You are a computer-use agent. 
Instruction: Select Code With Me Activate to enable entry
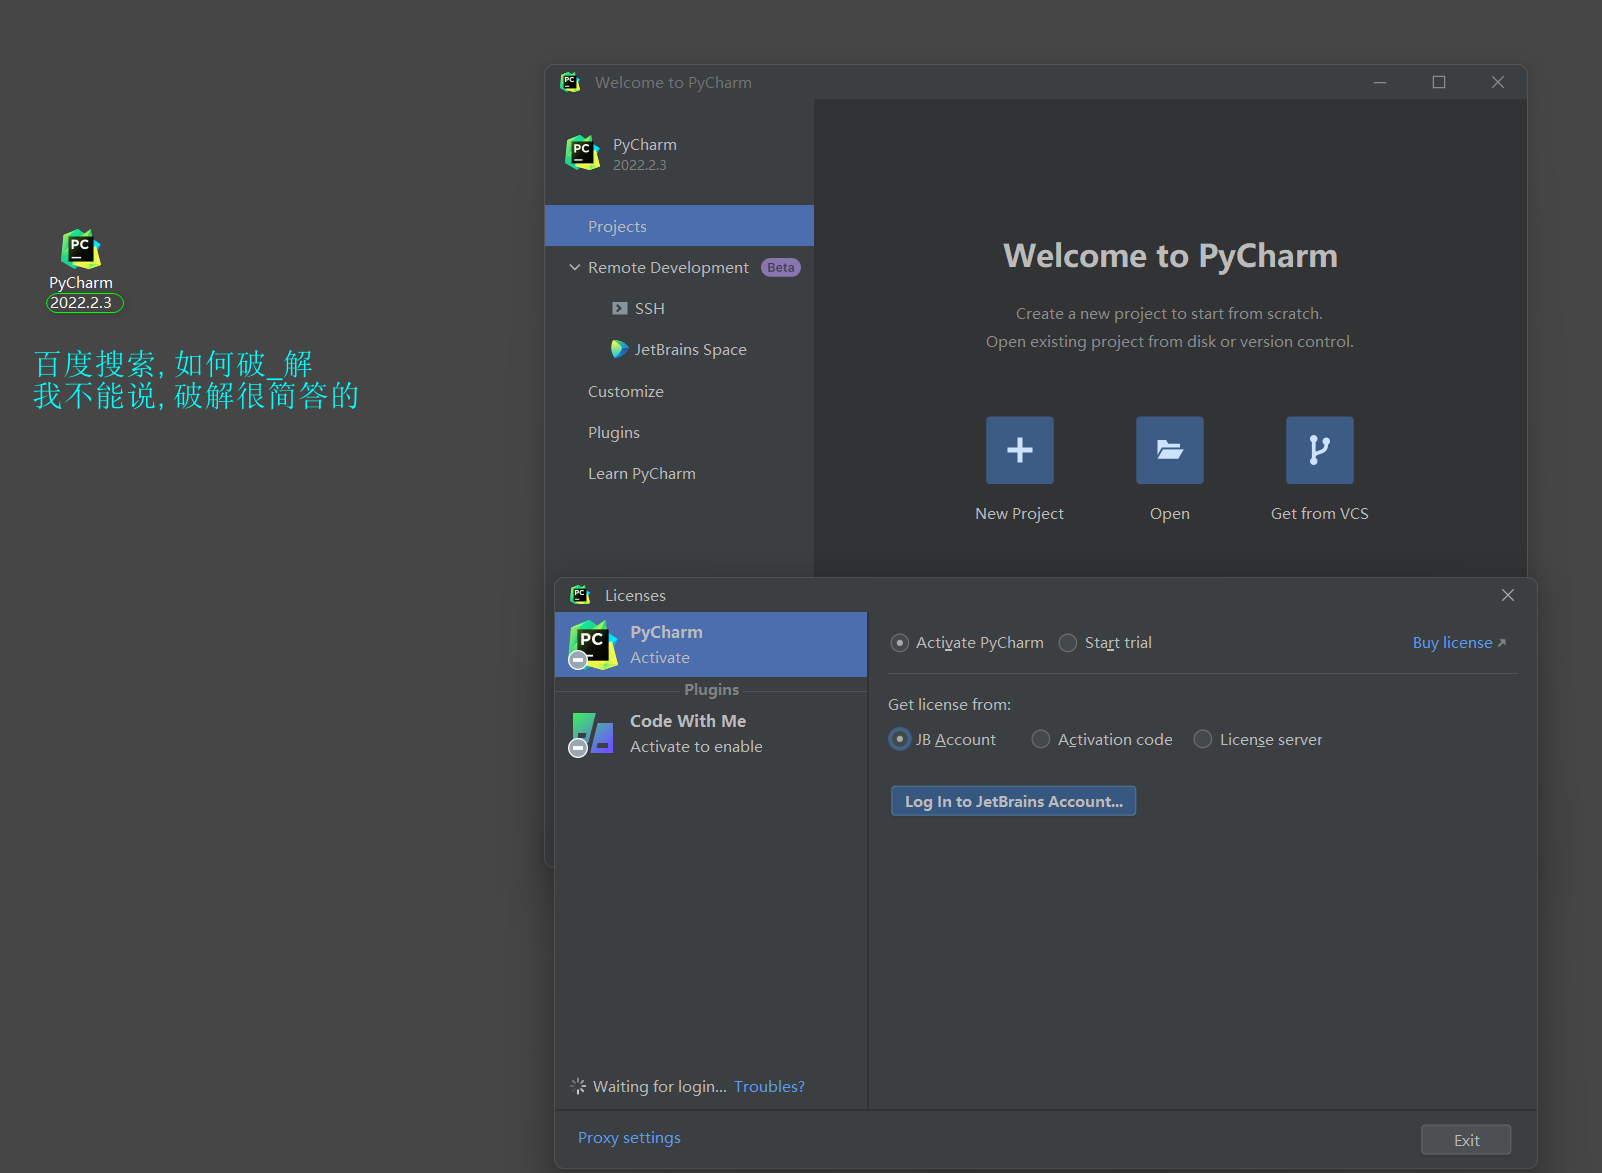click(x=711, y=734)
